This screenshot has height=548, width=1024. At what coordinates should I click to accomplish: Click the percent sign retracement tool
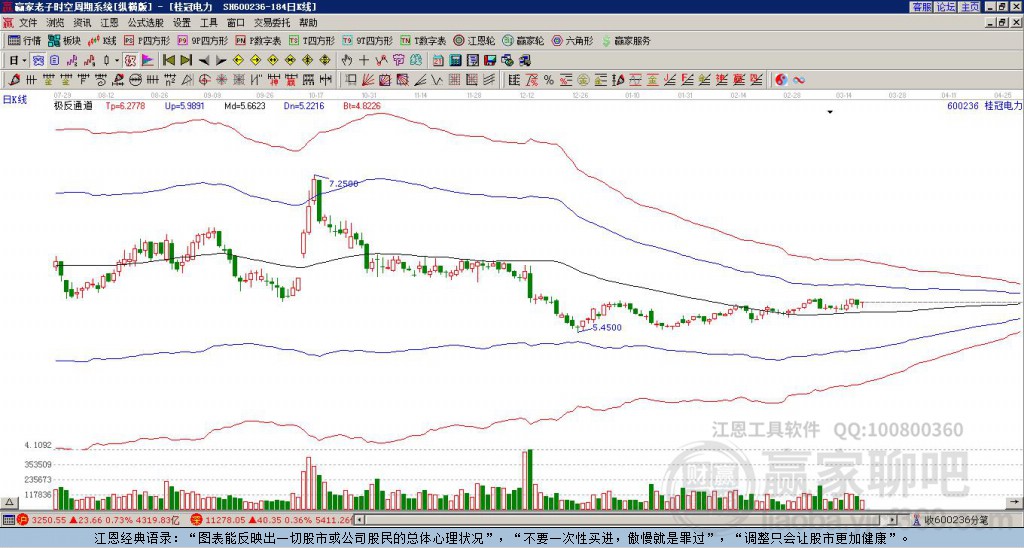(x=549, y=80)
